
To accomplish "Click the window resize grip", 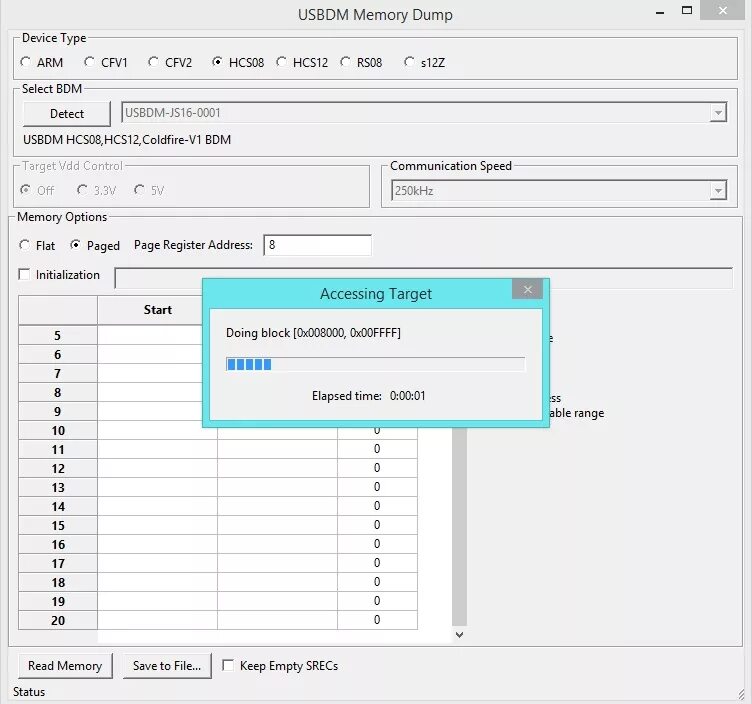I will pos(741,693).
